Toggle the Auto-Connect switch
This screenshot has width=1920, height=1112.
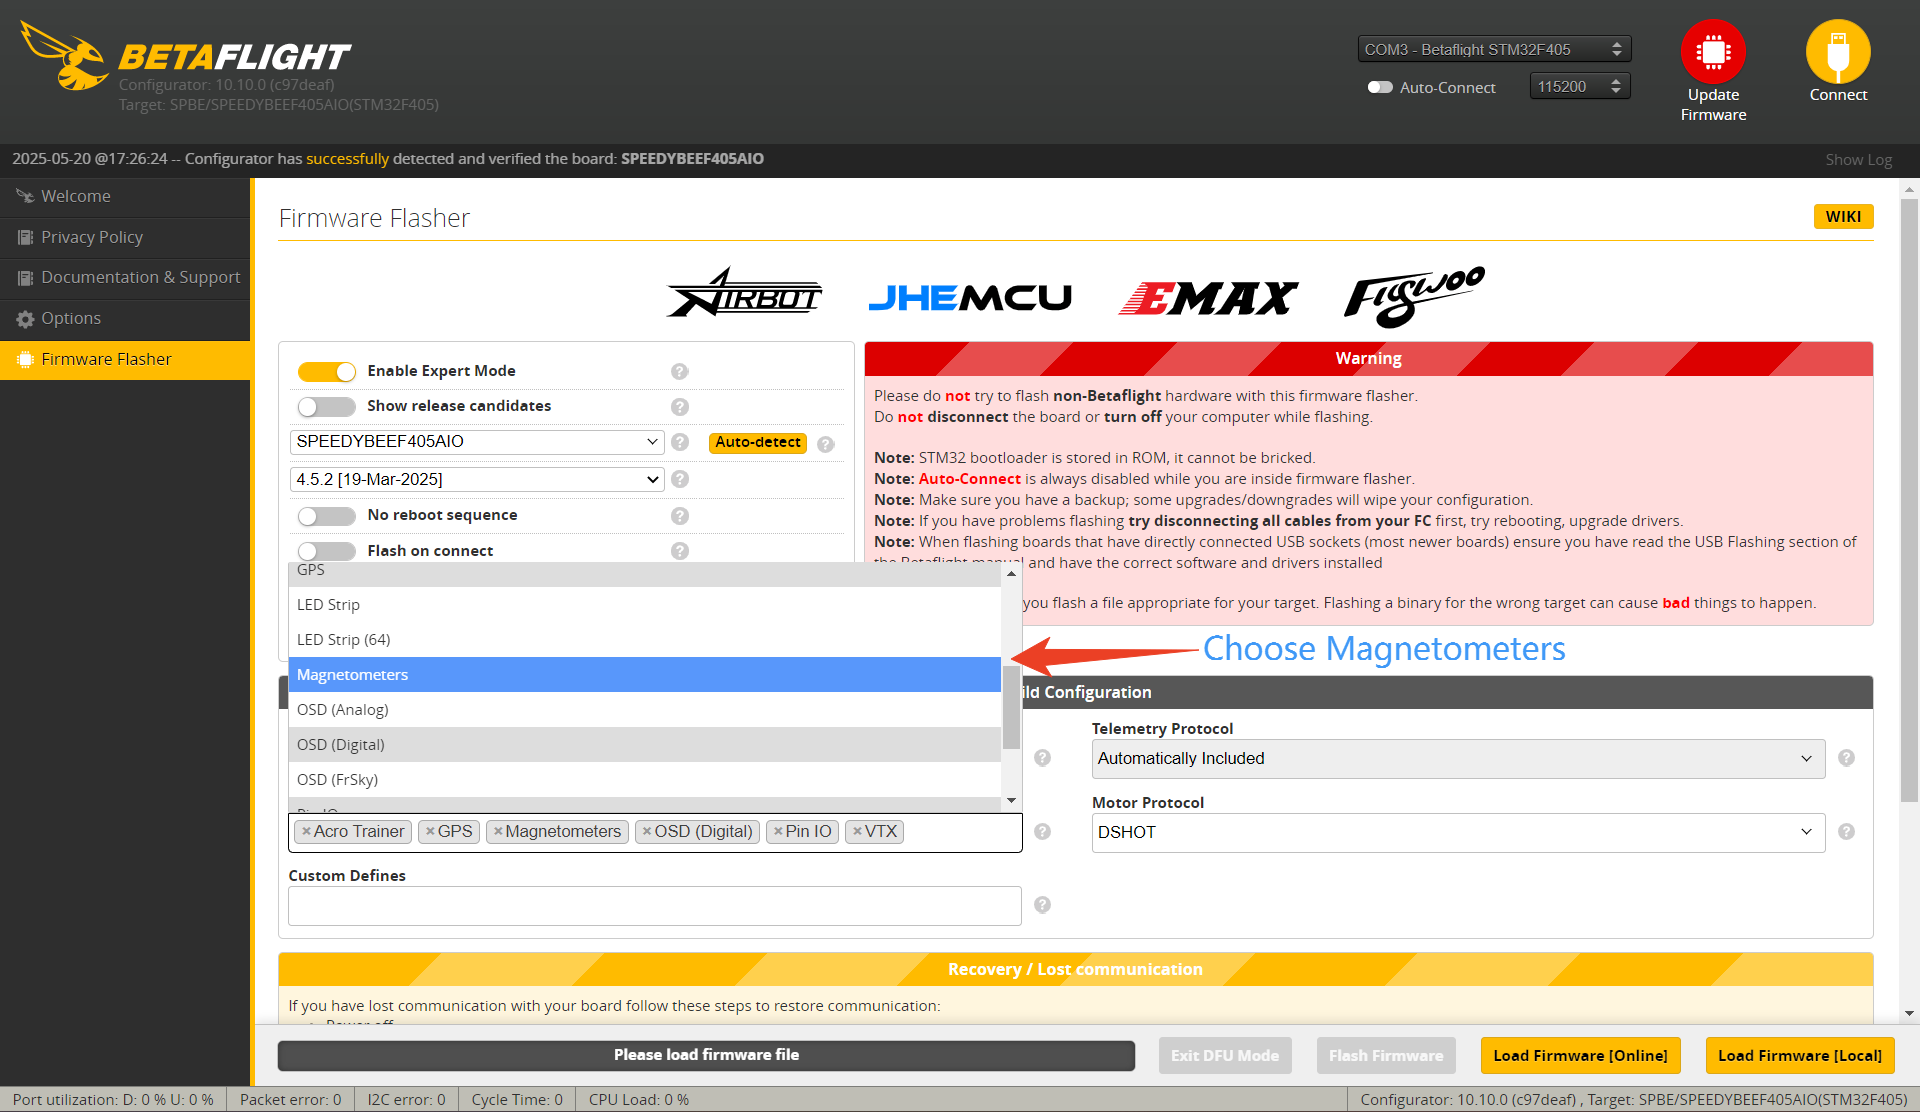[x=1380, y=87]
